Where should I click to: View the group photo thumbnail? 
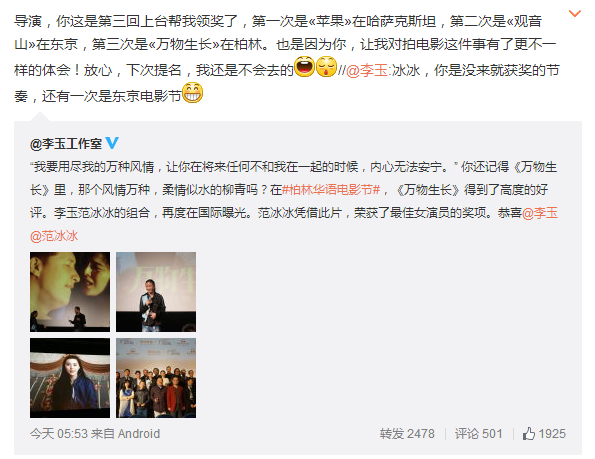(156, 378)
